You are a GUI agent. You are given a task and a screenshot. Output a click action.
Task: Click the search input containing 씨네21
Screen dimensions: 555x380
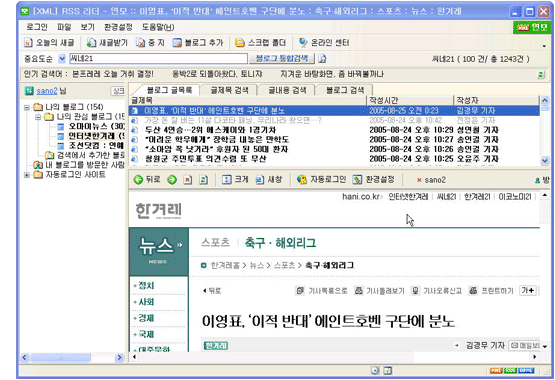coord(158,59)
